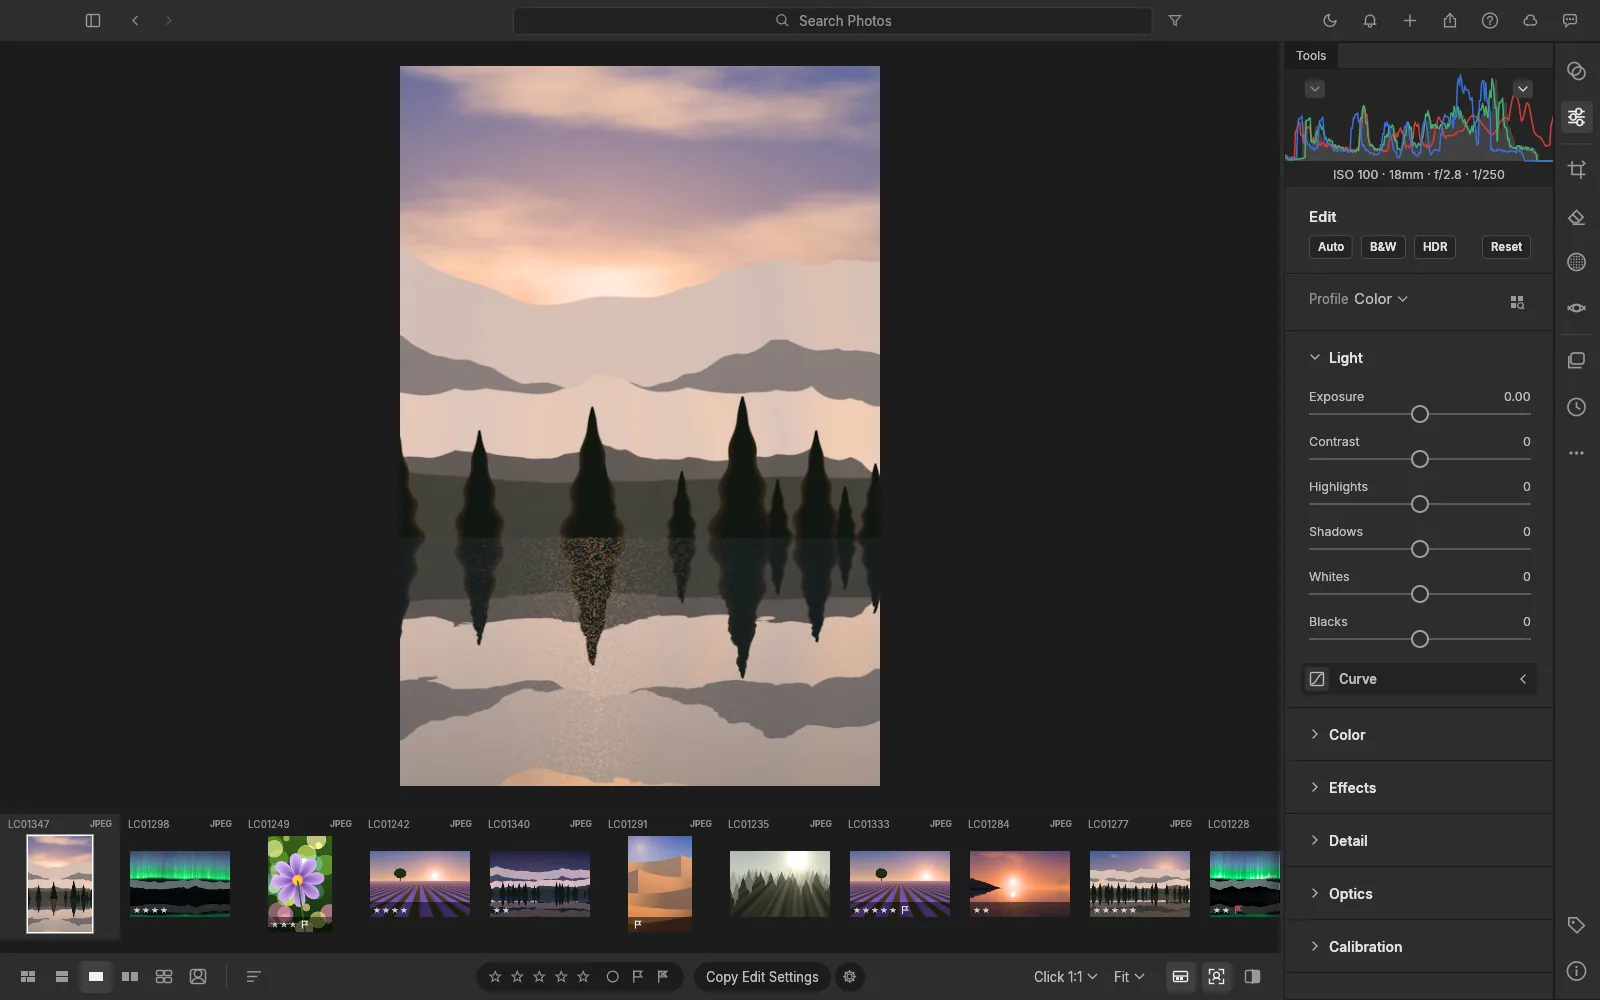Image resolution: width=1600 pixels, height=1000 pixels.
Task: Expand the Detail section
Action: (x=1315, y=841)
